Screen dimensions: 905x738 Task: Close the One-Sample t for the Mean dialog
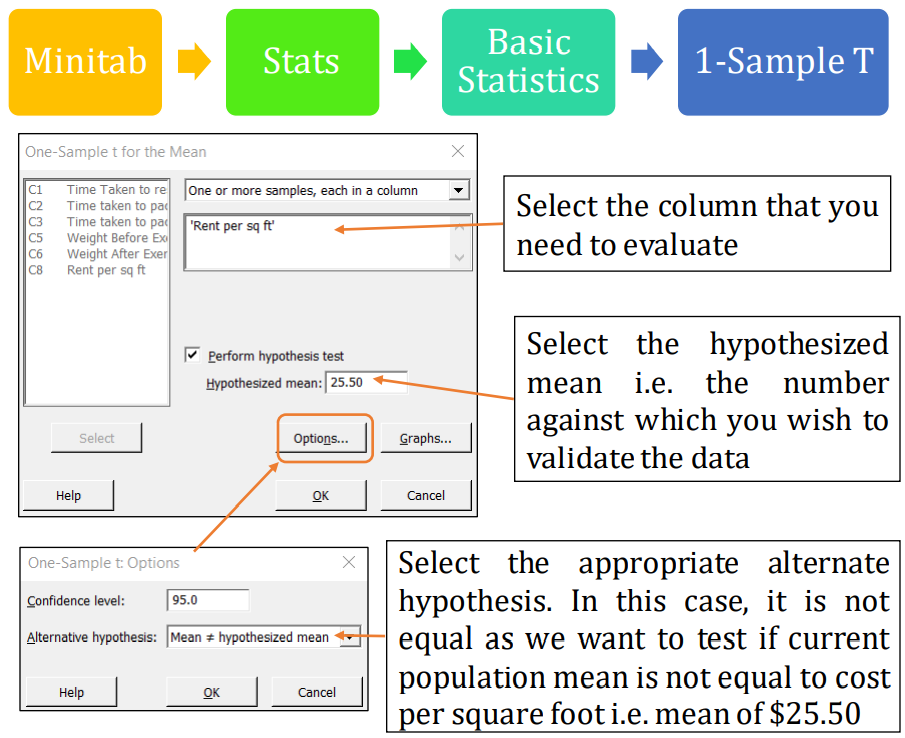(458, 152)
